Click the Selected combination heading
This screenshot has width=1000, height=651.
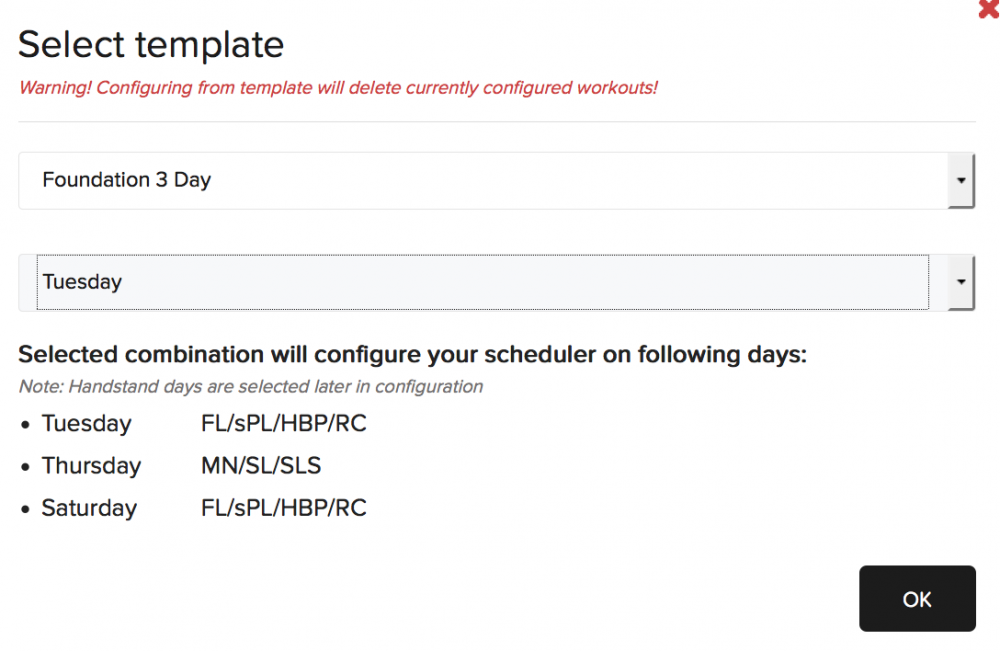tap(413, 355)
